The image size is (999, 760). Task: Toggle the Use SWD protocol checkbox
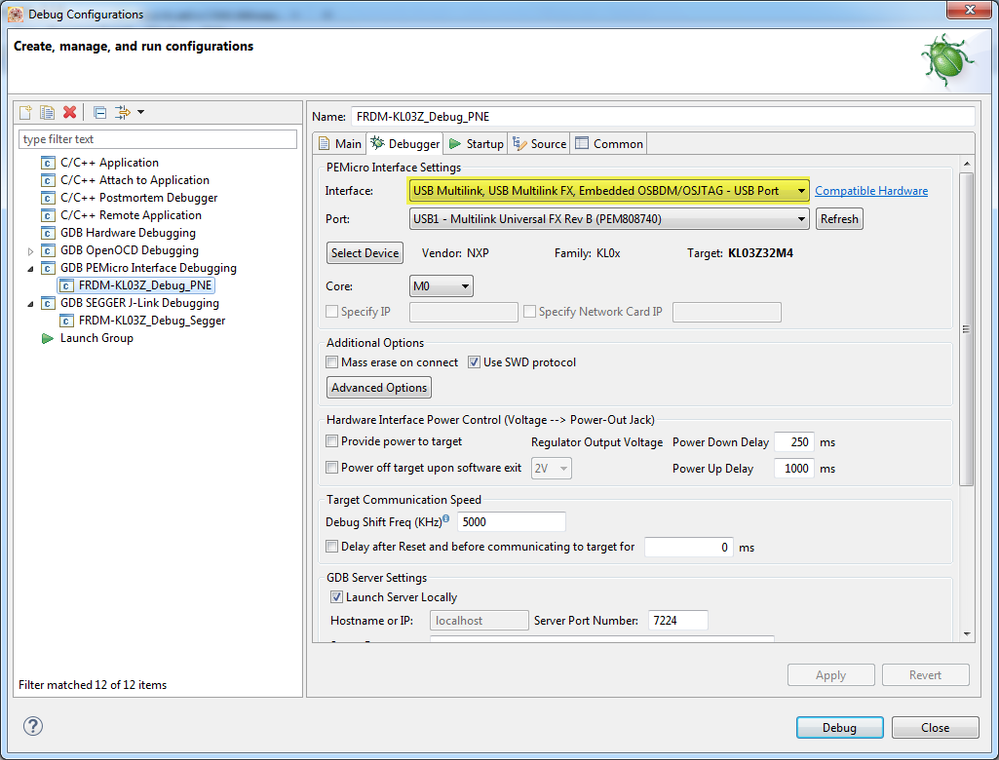[x=475, y=363]
